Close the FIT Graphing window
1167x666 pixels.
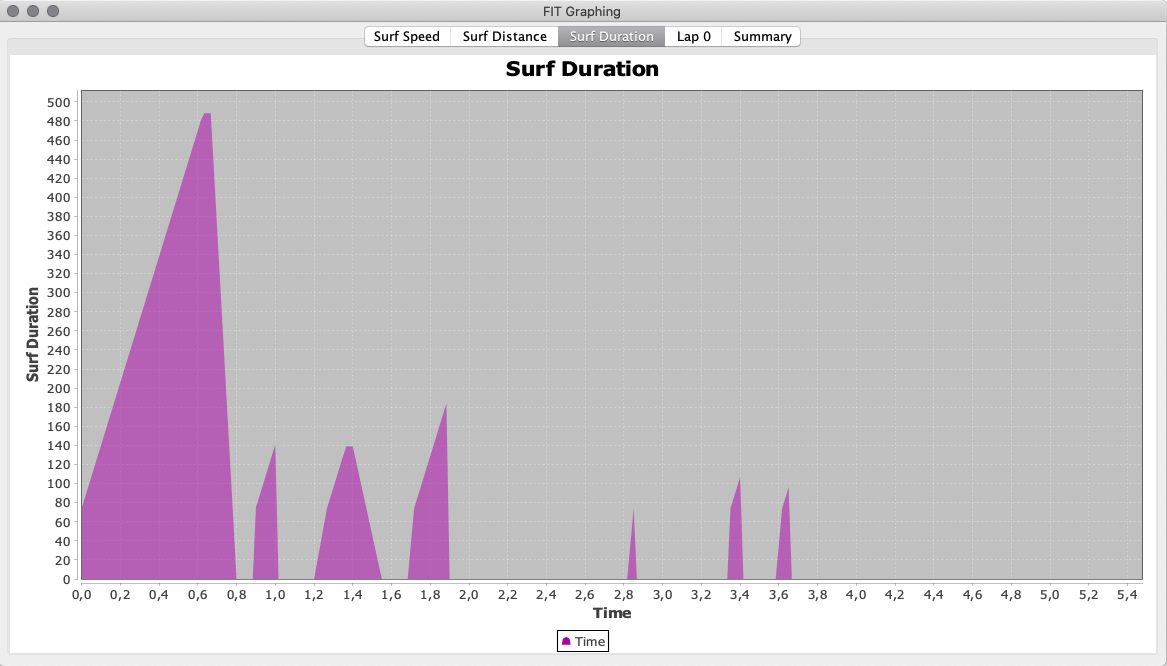13,11
